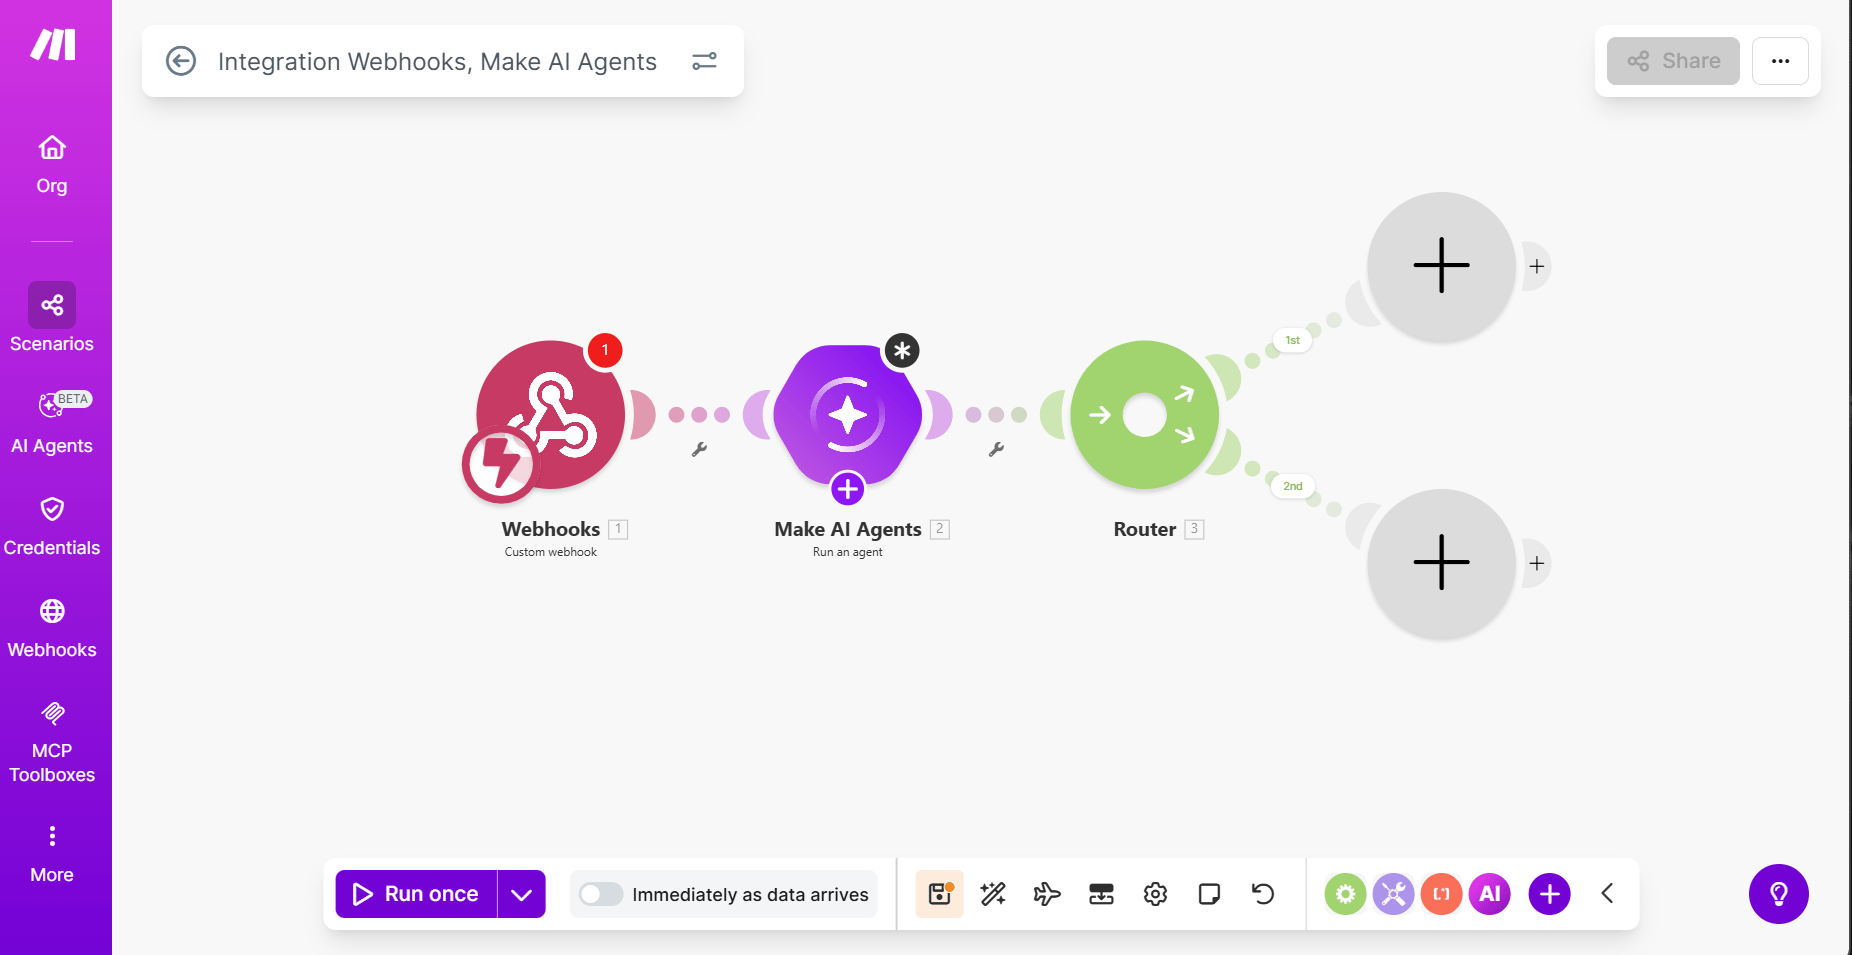Add a module on the 2nd route

(1442, 562)
